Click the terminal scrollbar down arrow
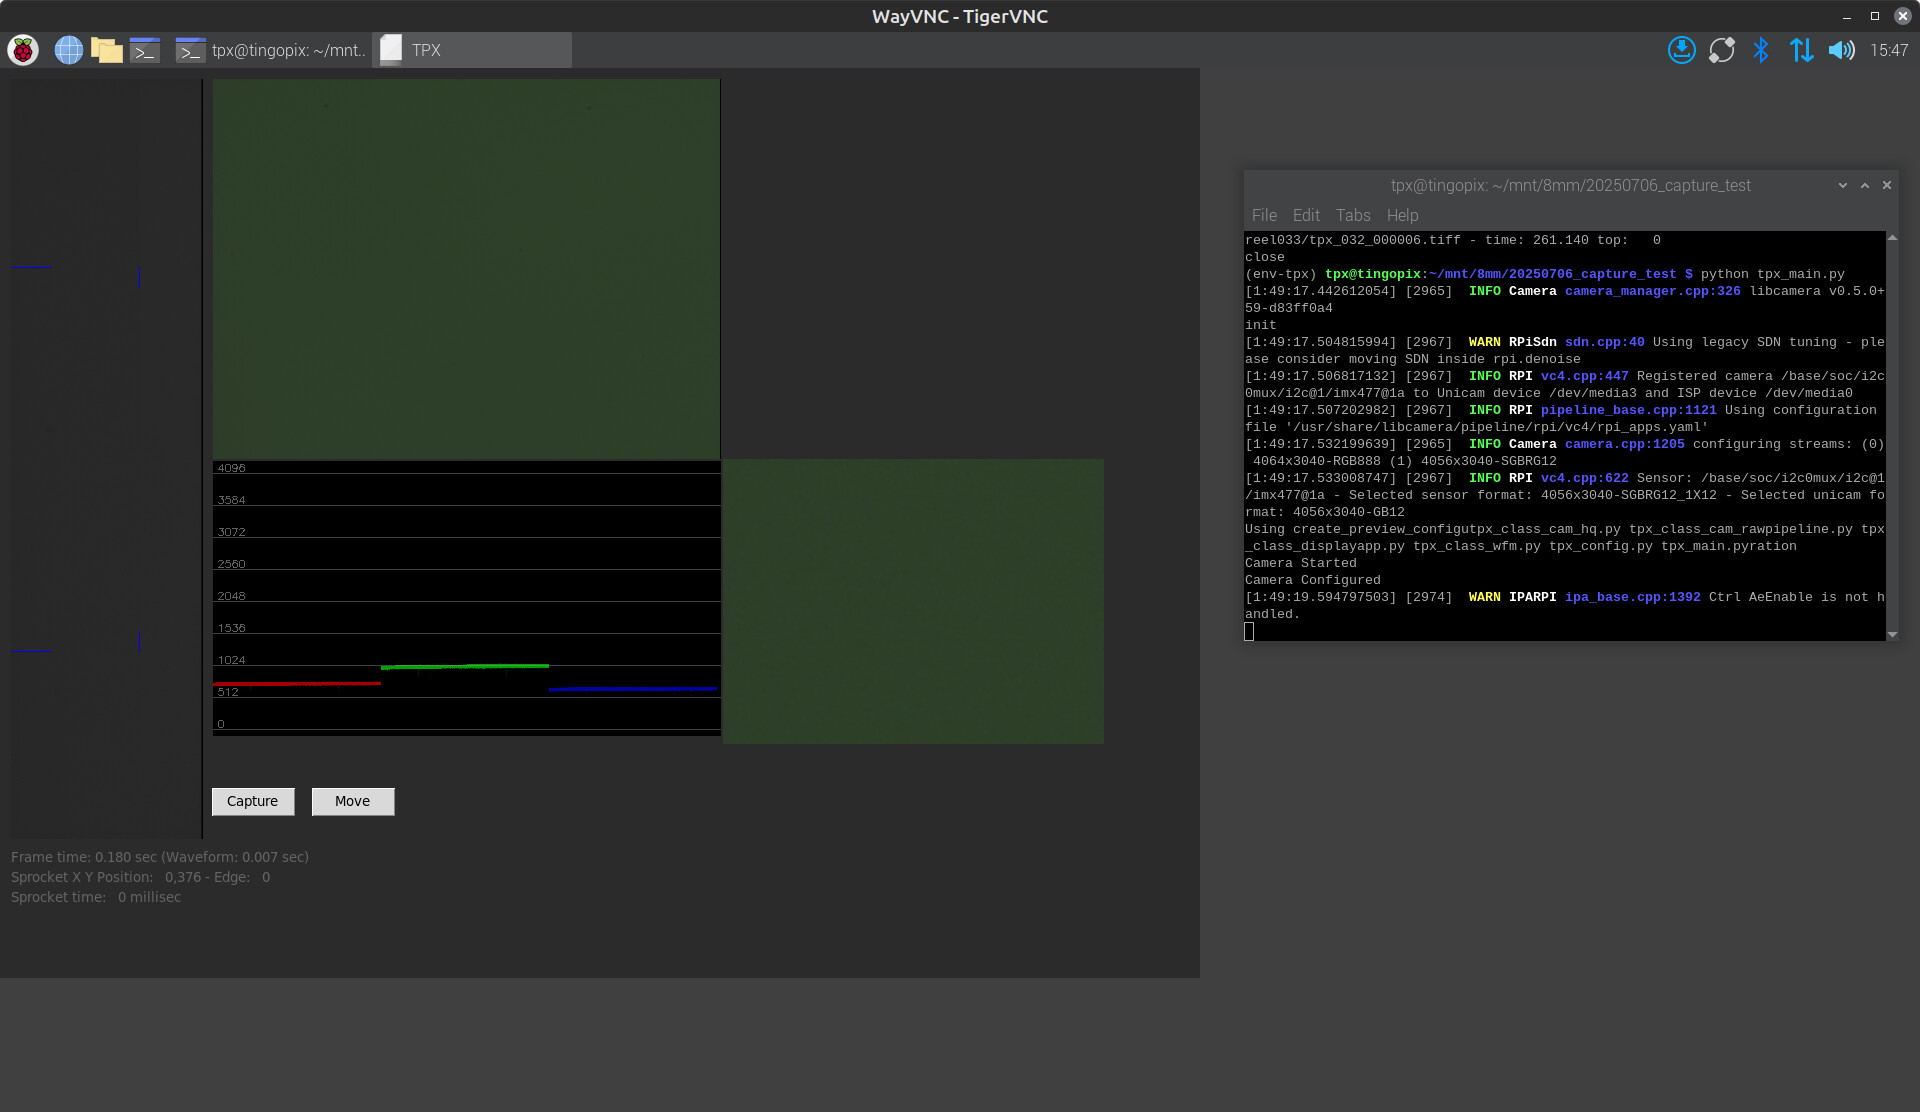 coord(1892,634)
